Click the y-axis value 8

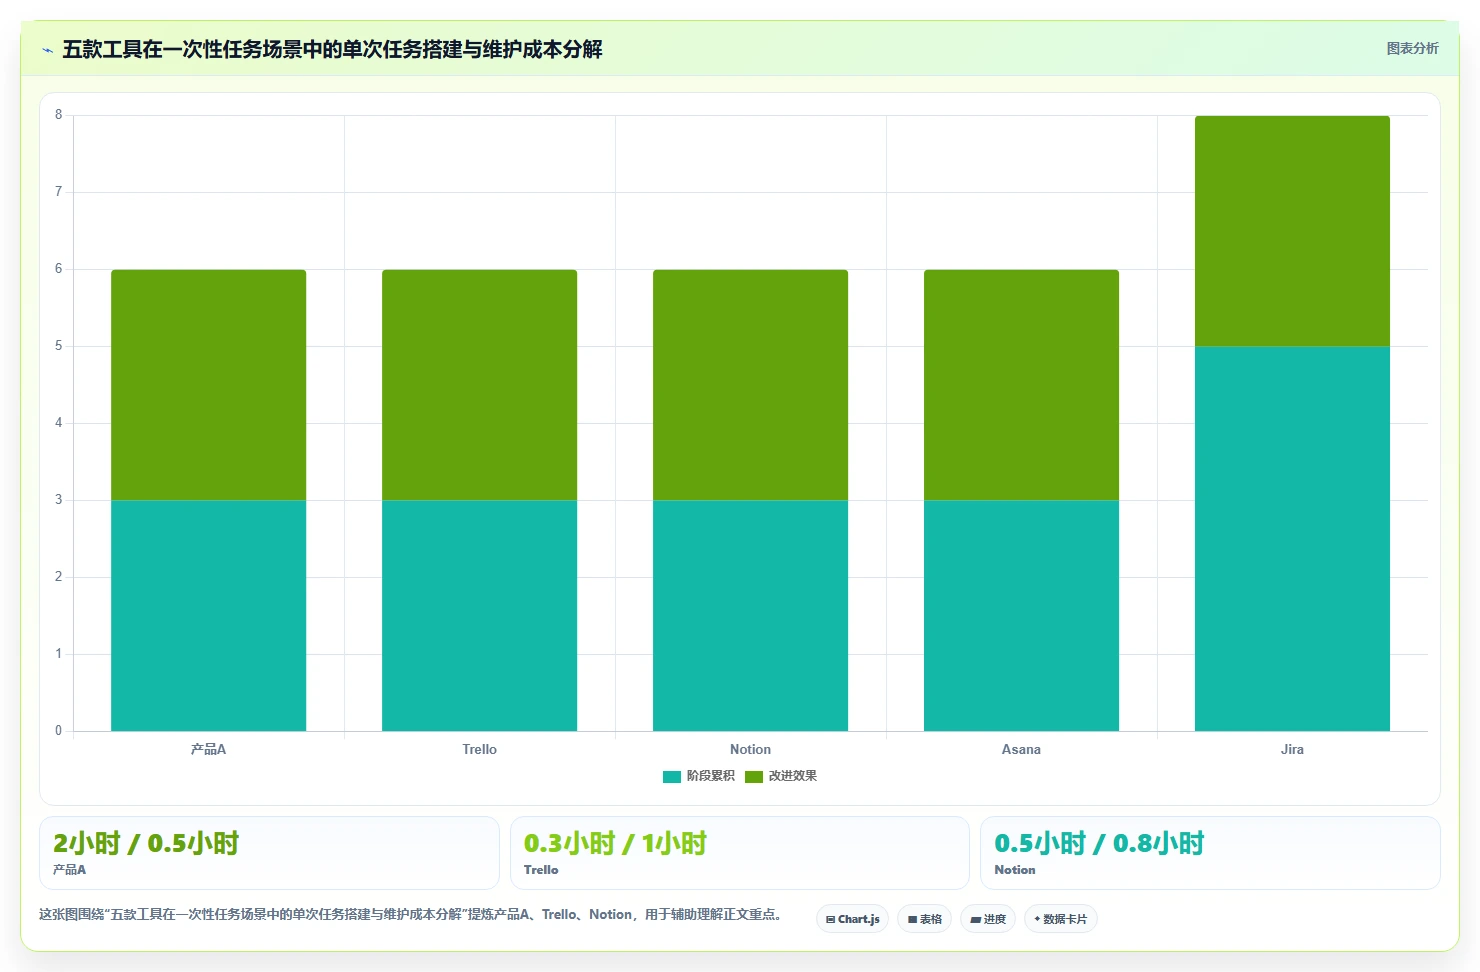pos(58,115)
